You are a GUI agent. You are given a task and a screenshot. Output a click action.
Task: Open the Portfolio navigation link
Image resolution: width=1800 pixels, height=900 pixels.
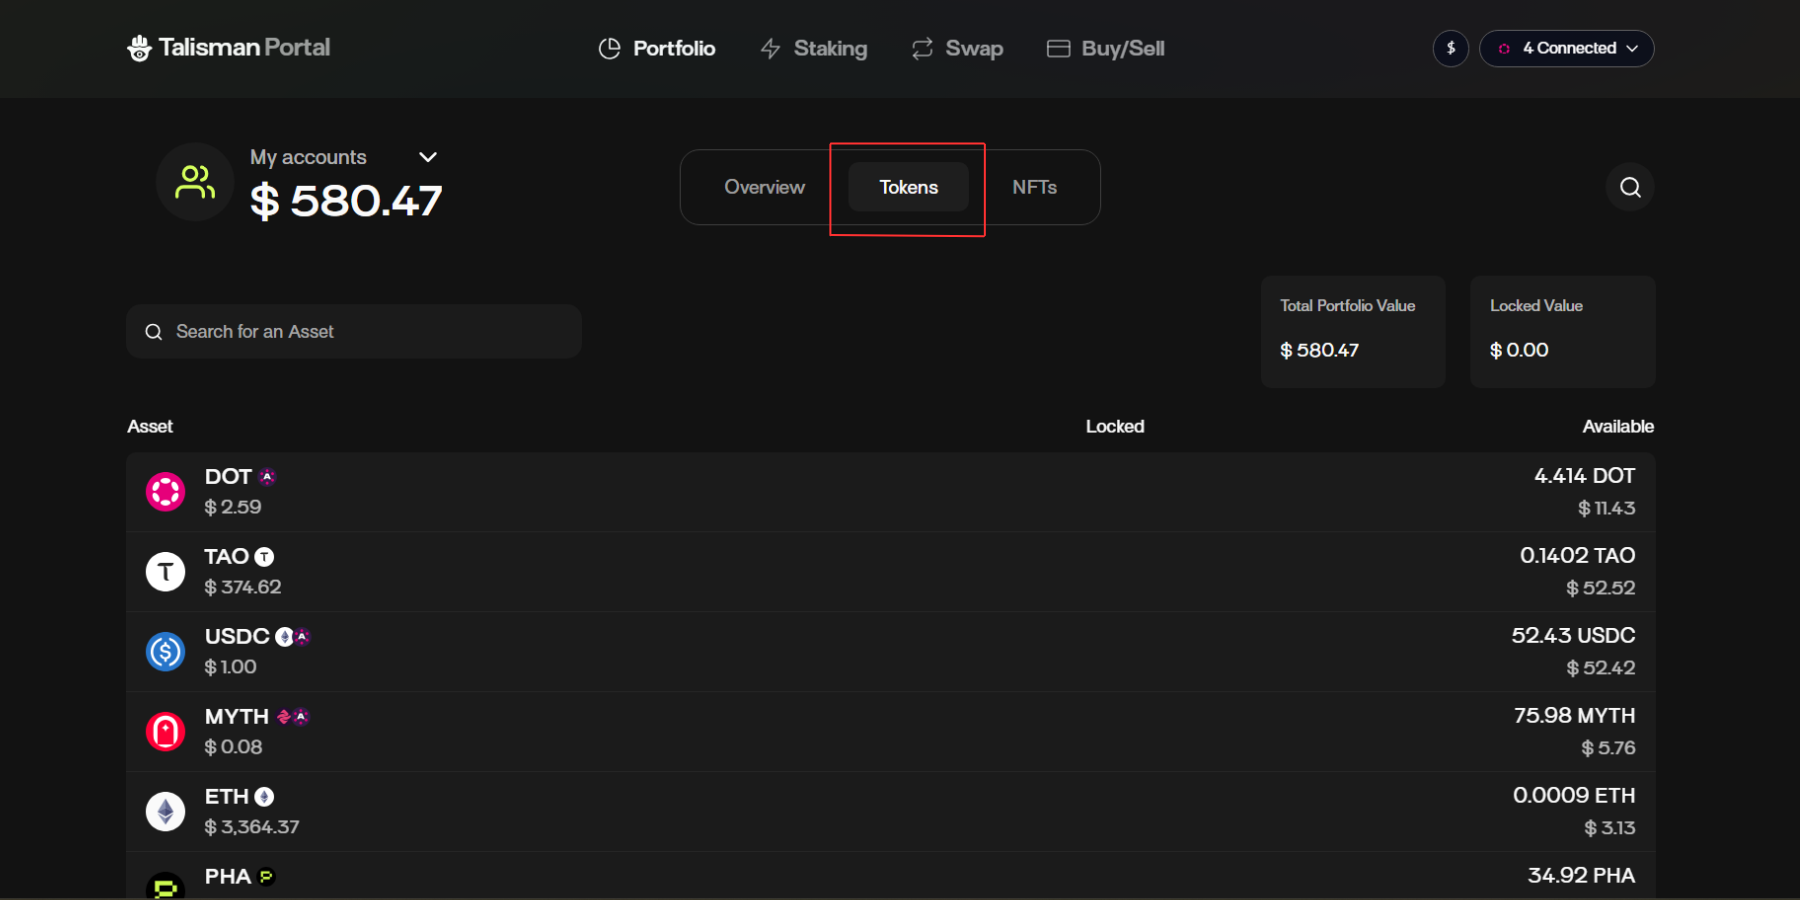click(657, 48)
